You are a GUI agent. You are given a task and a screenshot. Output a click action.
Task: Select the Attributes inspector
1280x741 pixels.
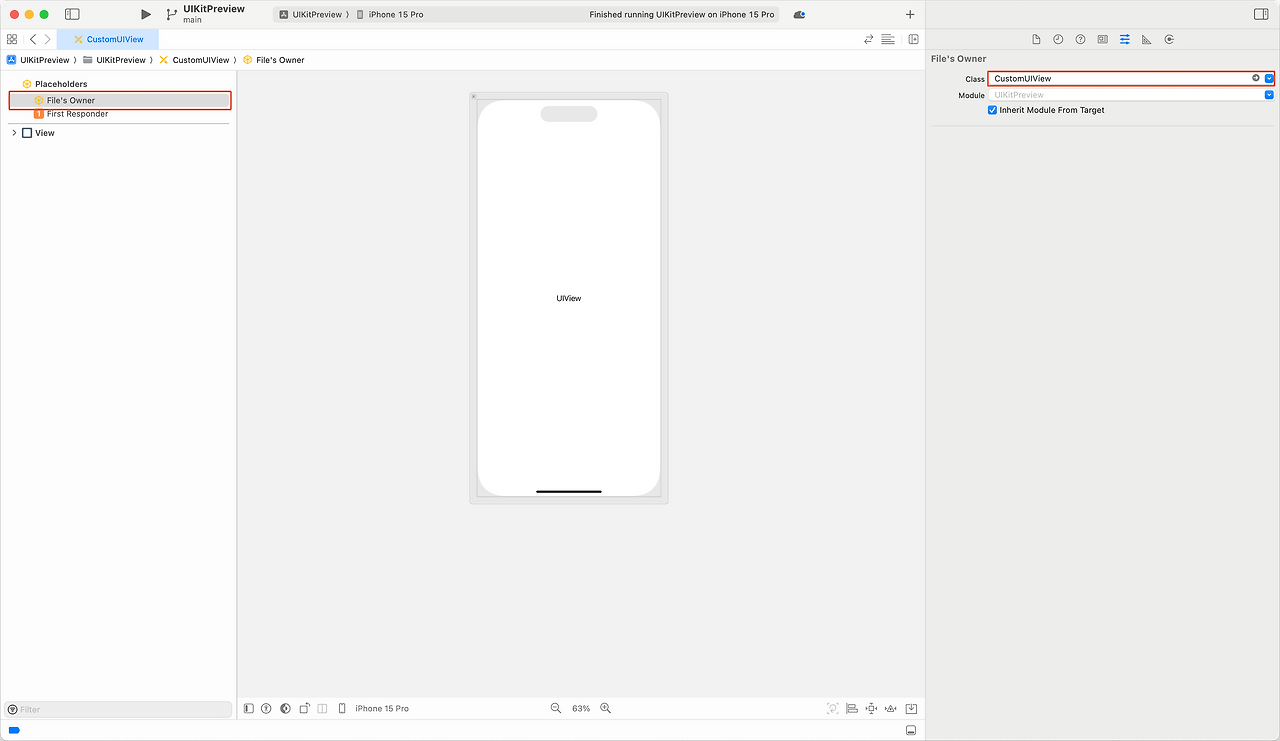1124,39
